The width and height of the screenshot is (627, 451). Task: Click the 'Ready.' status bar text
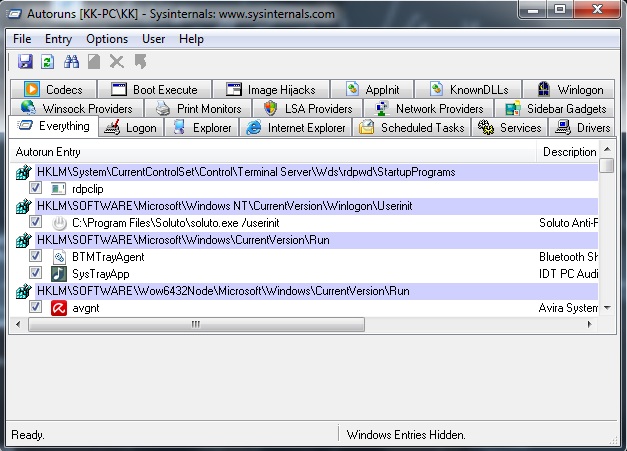[28, 435]
